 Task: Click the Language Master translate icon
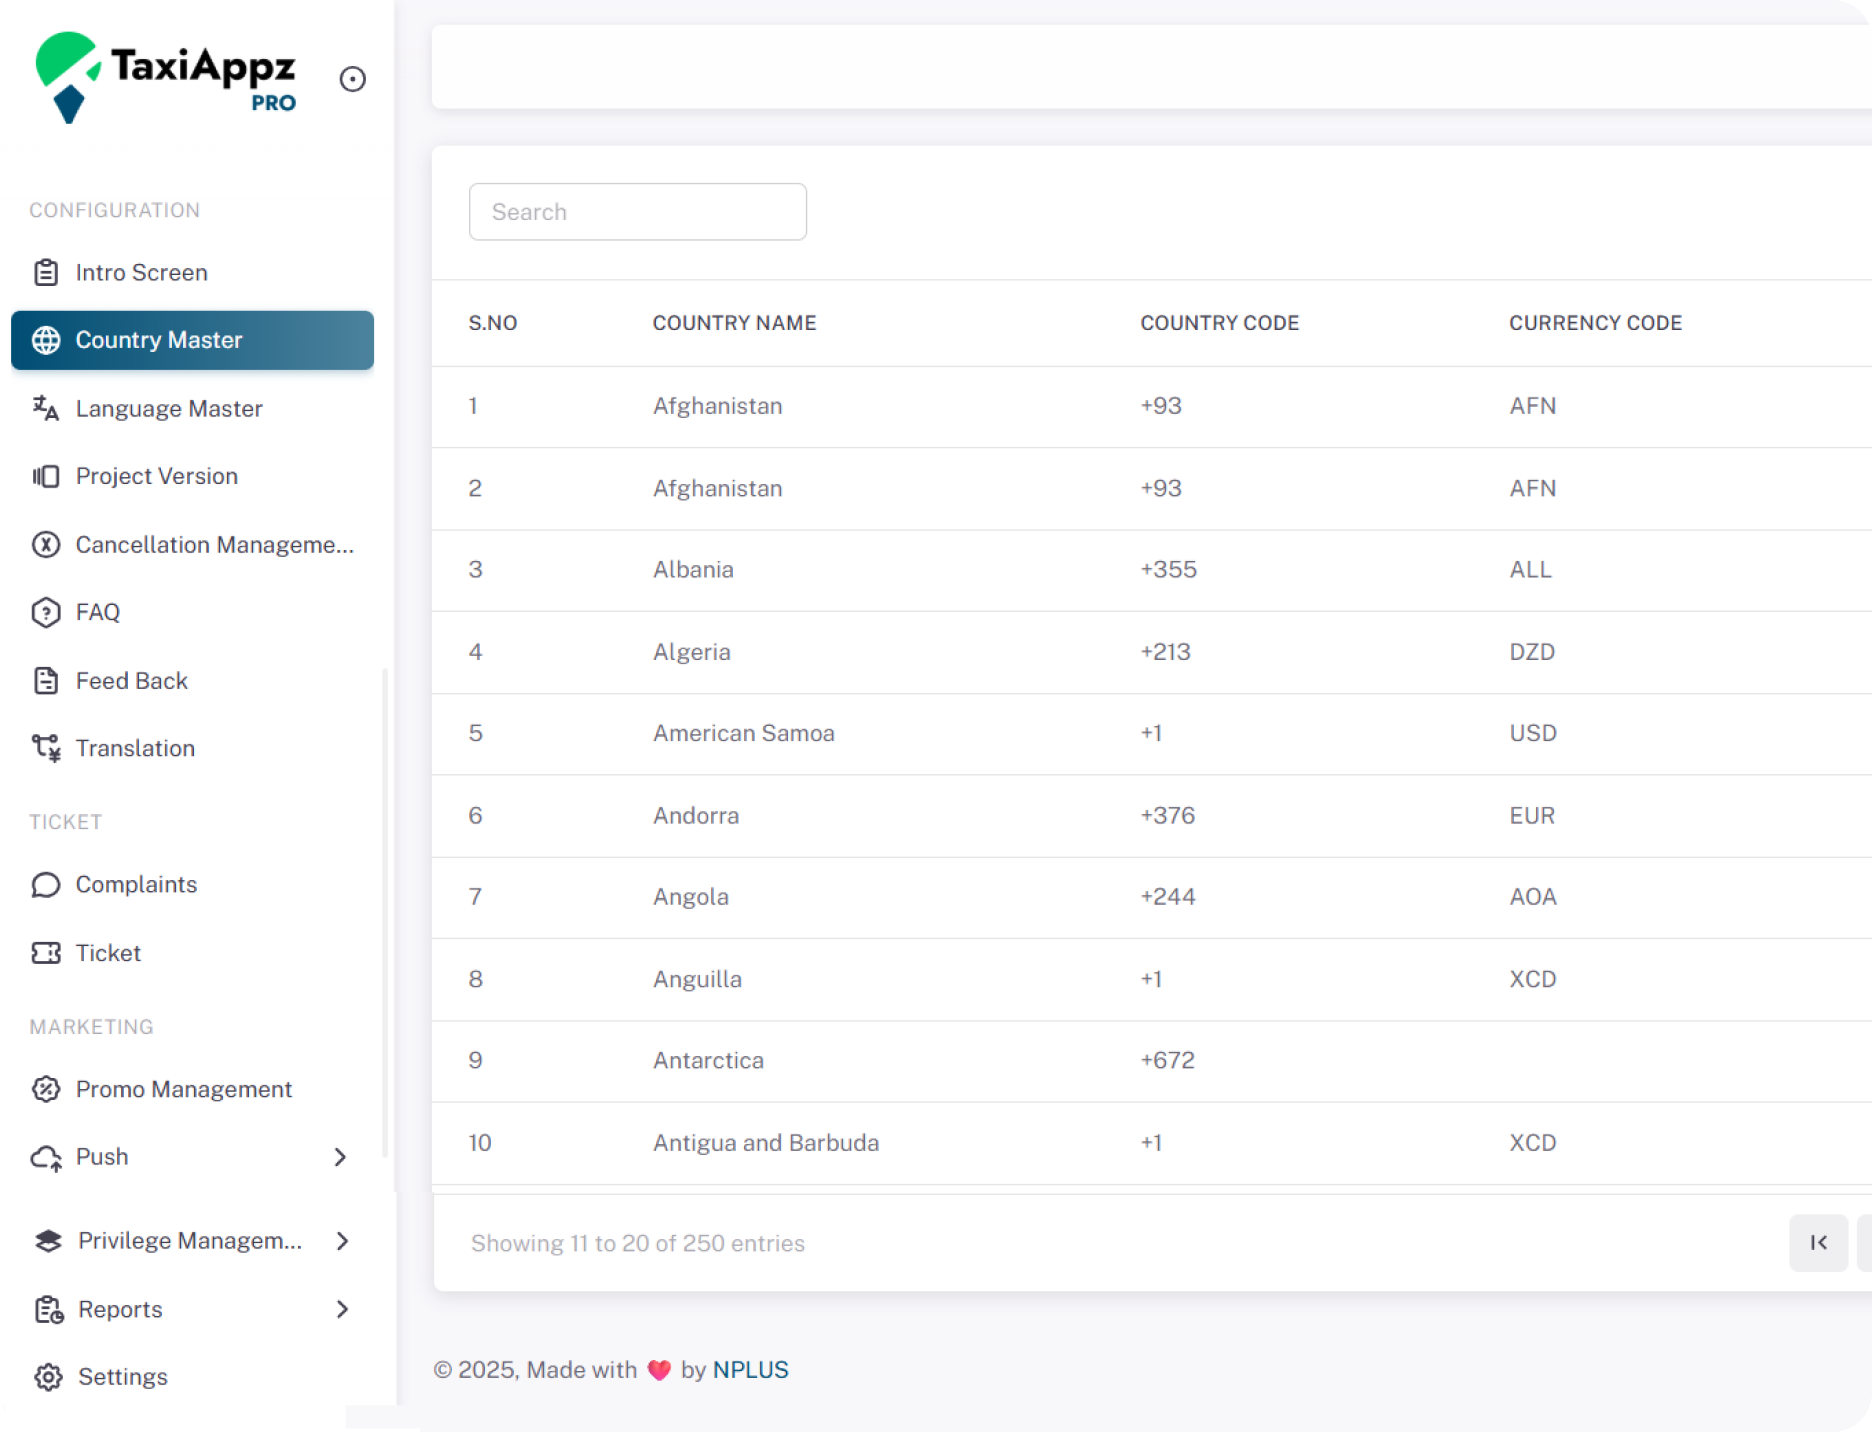[46, 408]
